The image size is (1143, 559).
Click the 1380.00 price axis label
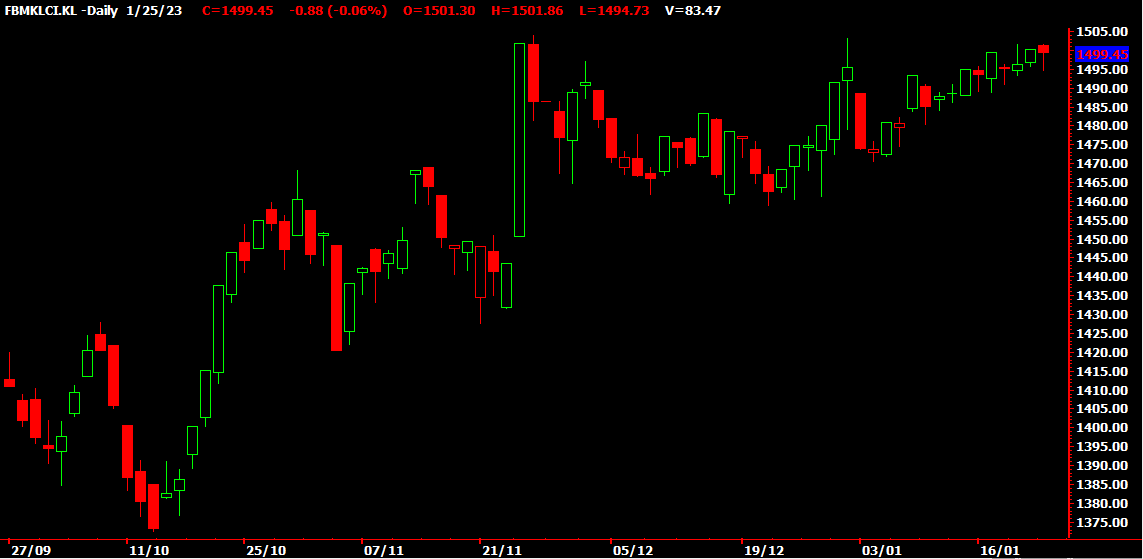coord(1103,504)
